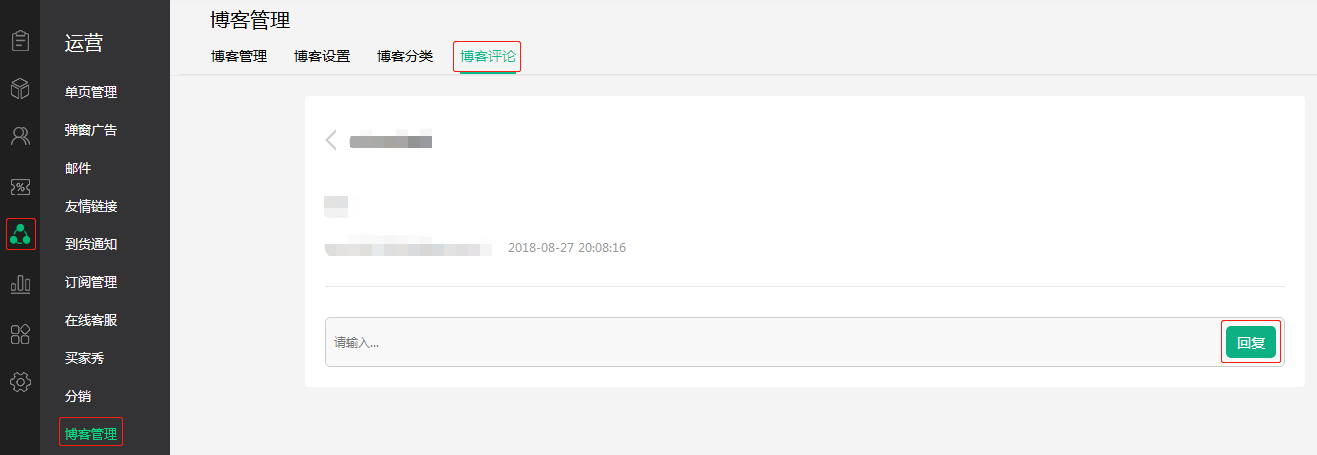Image resolution: width=1317 pixels, height=455 pixels.
Task: Switch to the 博客管理 tab
Action: pos(239,56)
